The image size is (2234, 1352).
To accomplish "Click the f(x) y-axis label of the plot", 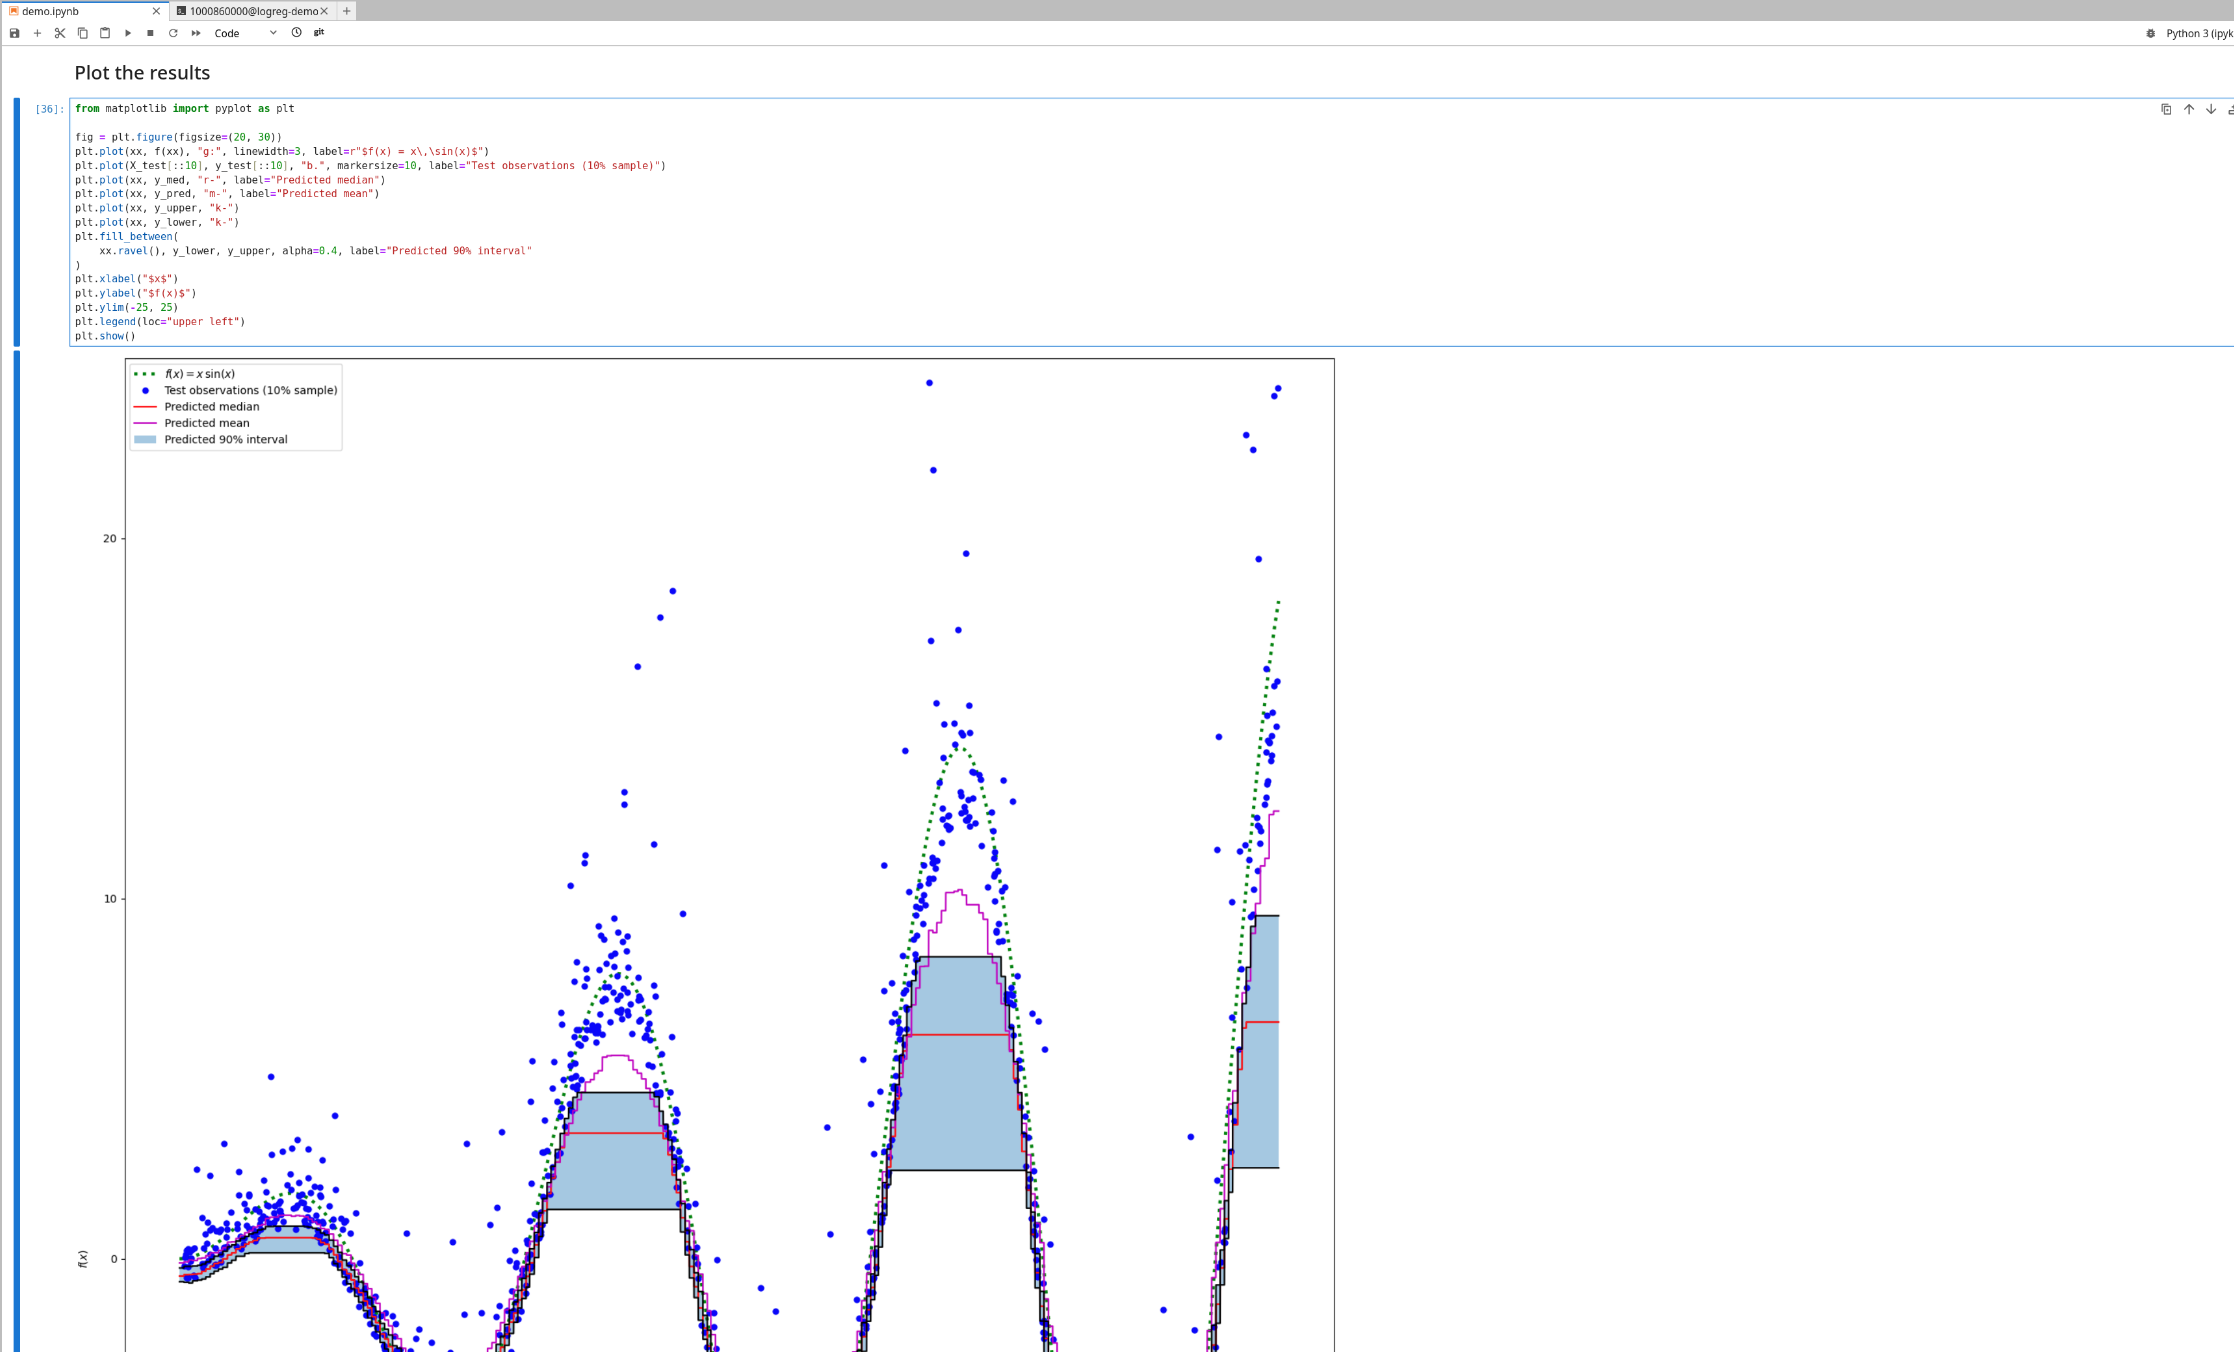I will point(83,1259).
